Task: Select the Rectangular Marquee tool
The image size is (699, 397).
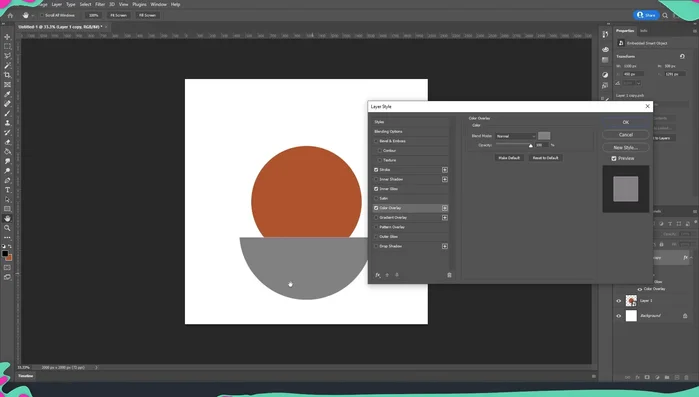Action: tap(8, 46)
